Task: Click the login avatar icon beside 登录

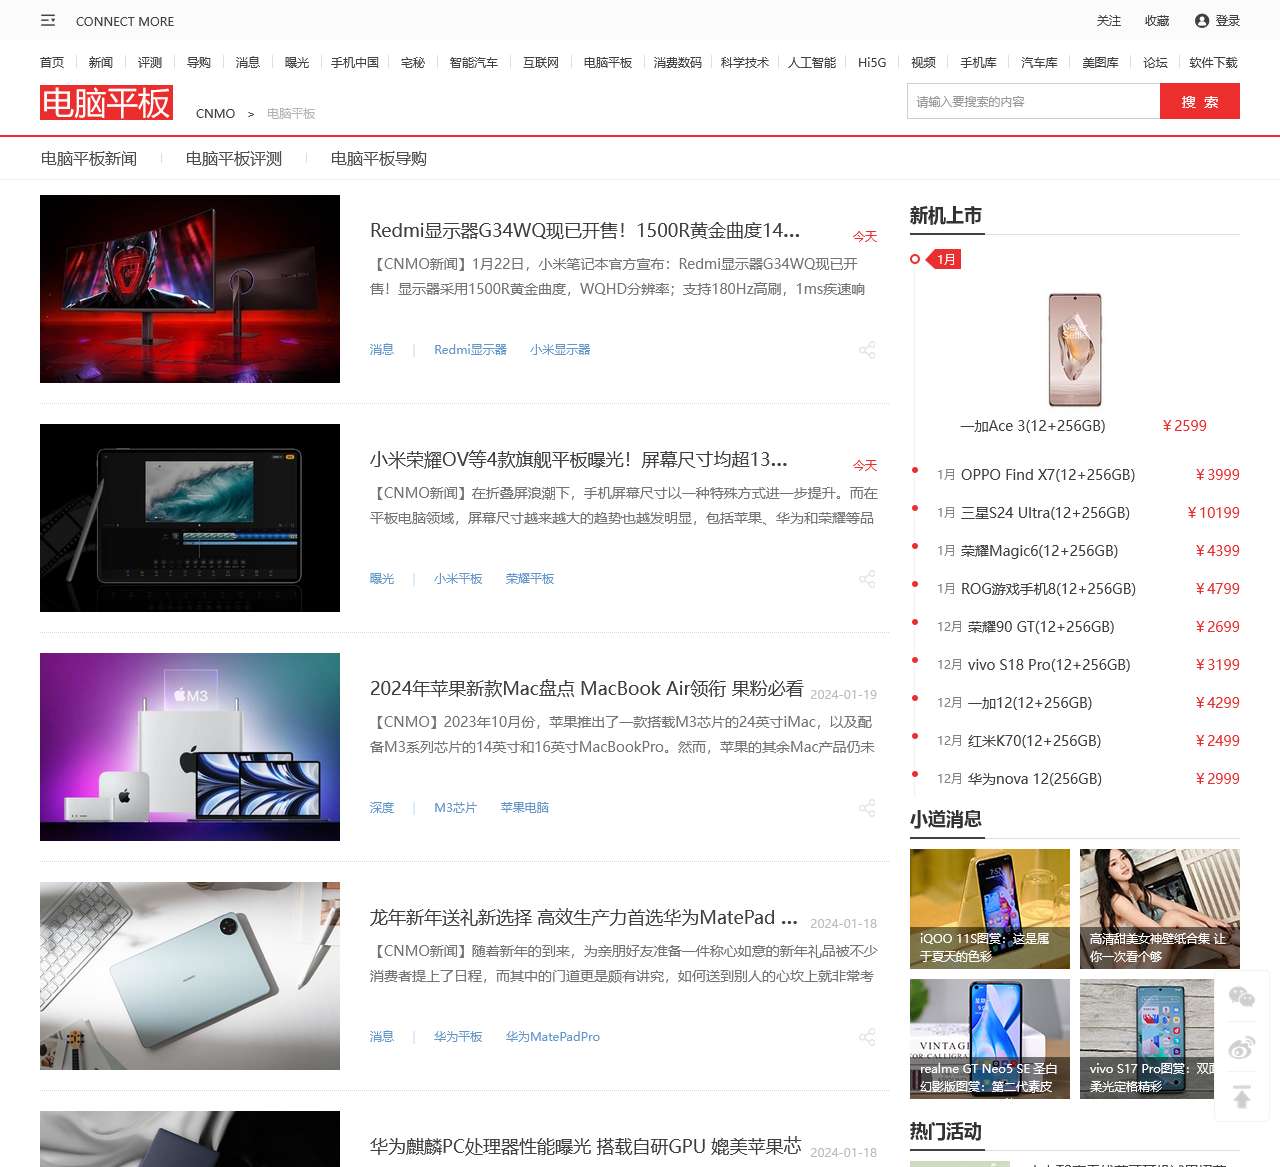Action: pyautogui.click(x=1199, y=20)
